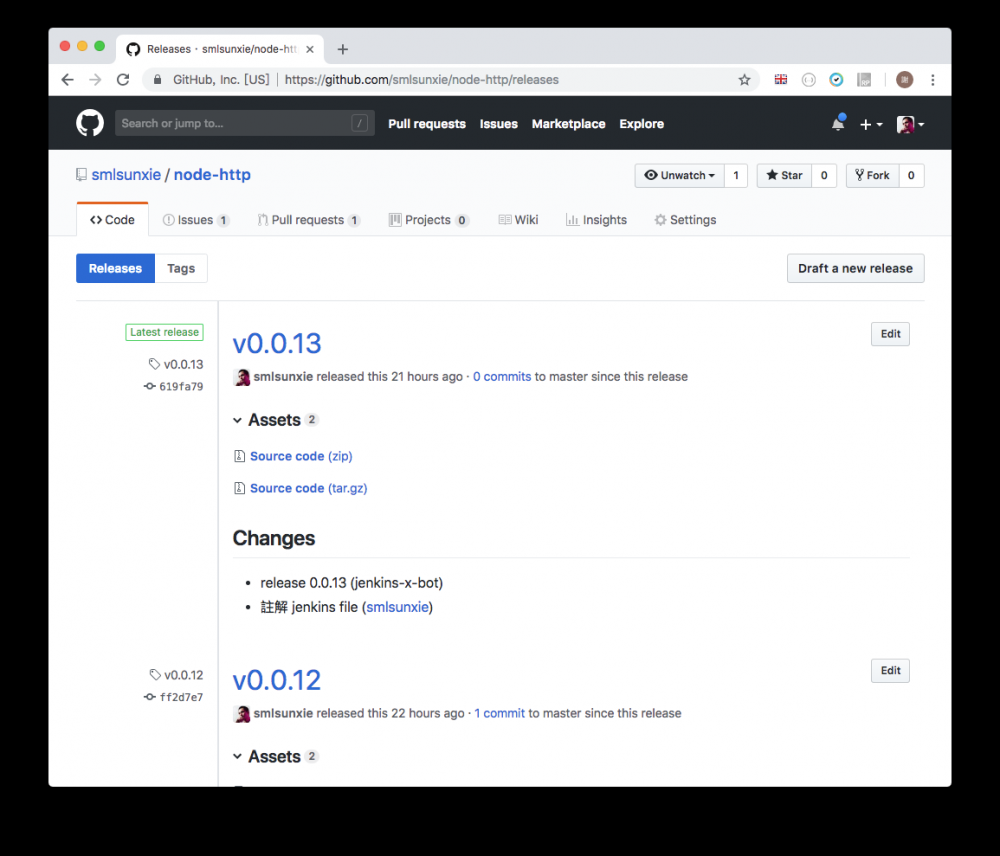This screenshot has width=1000, height=856.
Task: Click 0 commits link
Action: point(502,377)
